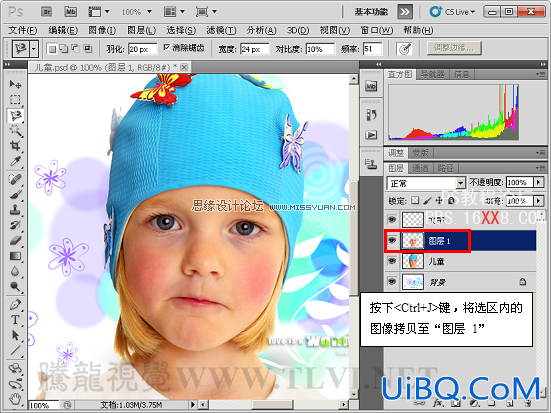Hide the 背景 layer with its eye icon

pos(392,282)
